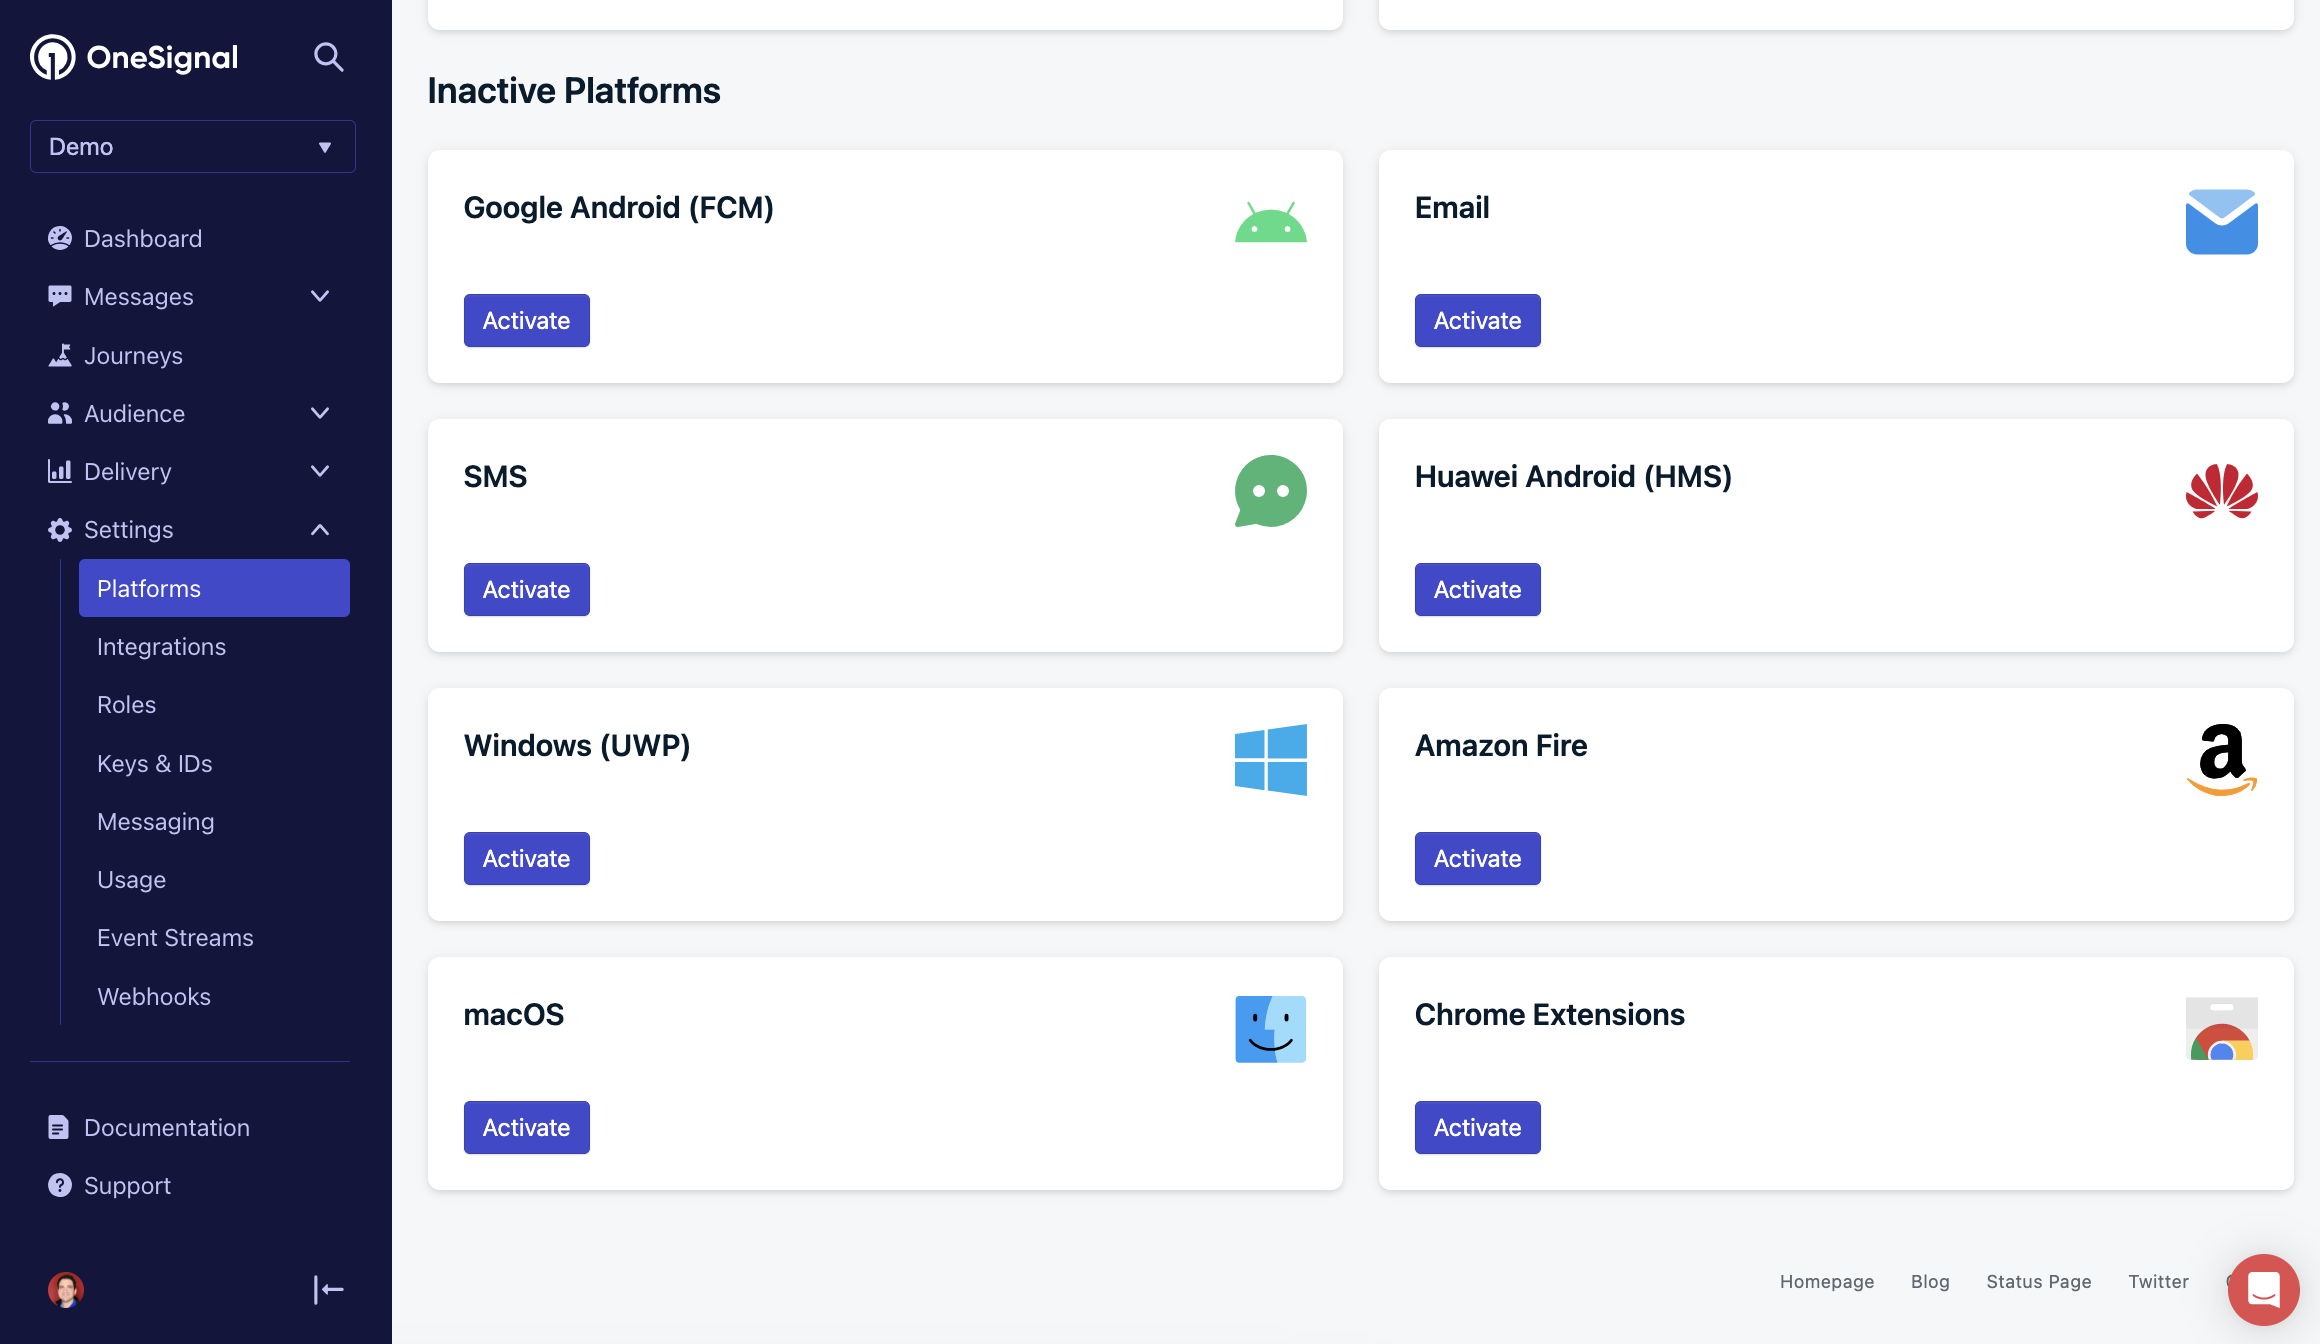
Task: Select Platforms submenu item
Action: coord(214,588)
